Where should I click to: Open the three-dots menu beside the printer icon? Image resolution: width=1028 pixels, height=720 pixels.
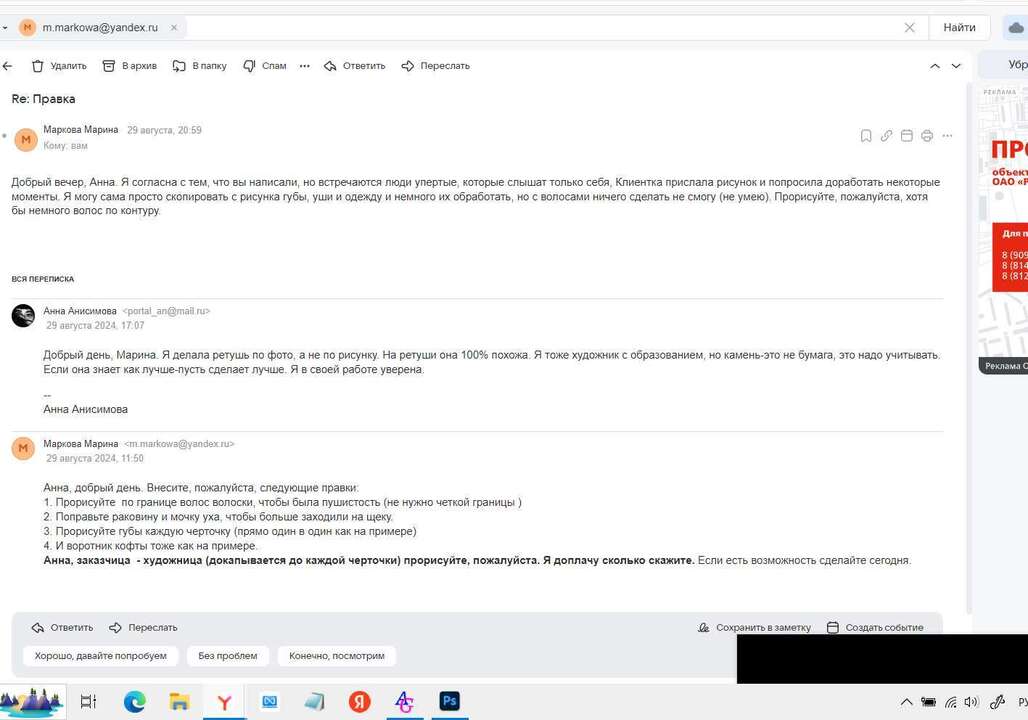pos(947,136)
